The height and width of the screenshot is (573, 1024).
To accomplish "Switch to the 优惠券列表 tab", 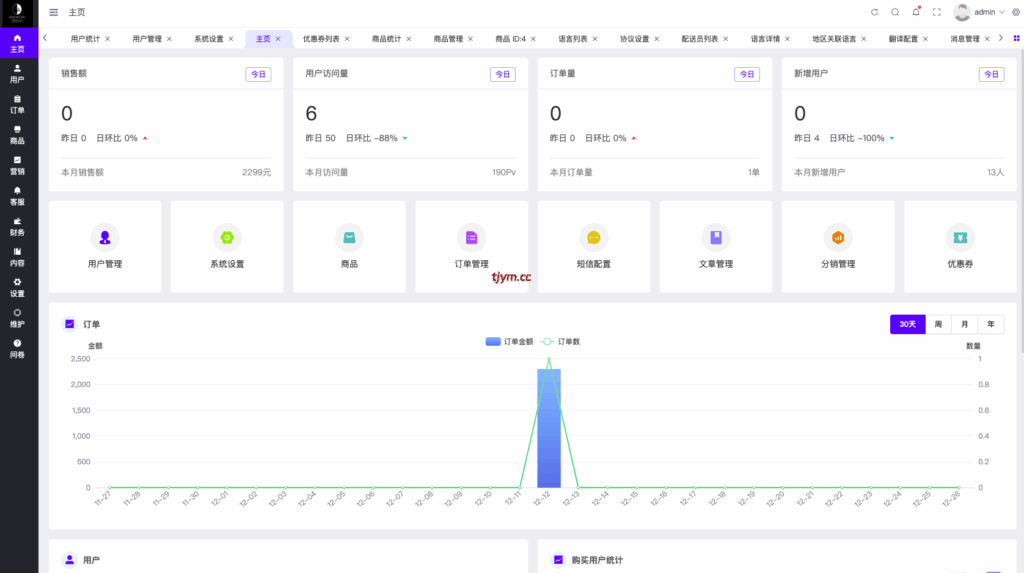I will [321, 39].
